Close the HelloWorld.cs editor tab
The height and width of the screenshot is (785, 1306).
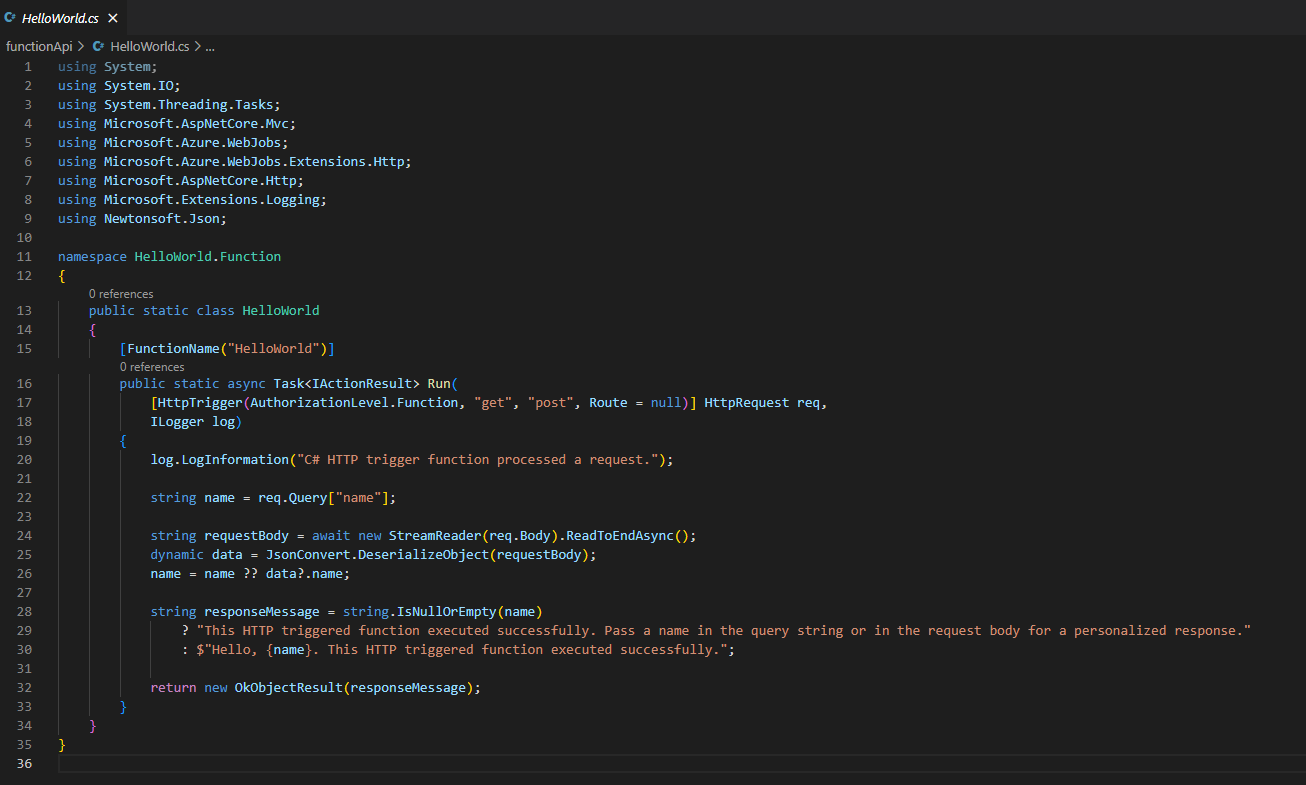112,18
